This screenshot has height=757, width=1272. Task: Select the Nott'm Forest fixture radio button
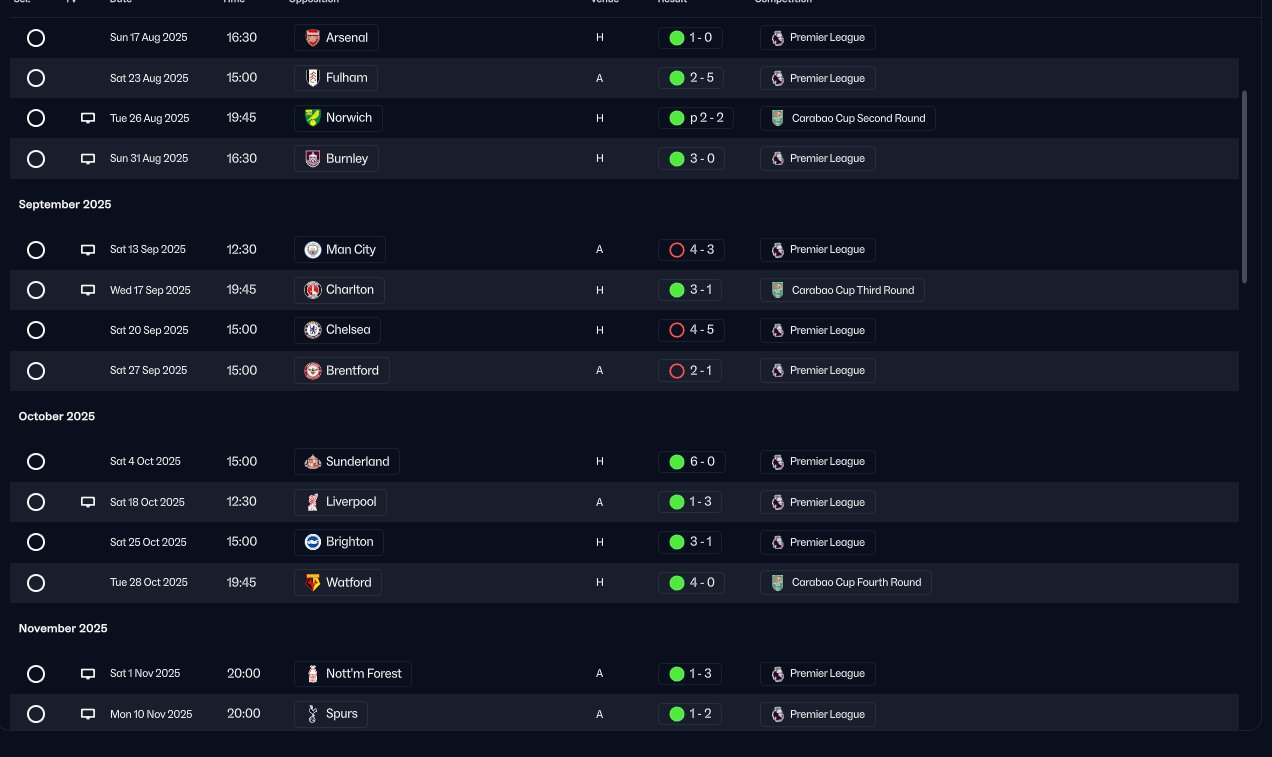point(36,674)
